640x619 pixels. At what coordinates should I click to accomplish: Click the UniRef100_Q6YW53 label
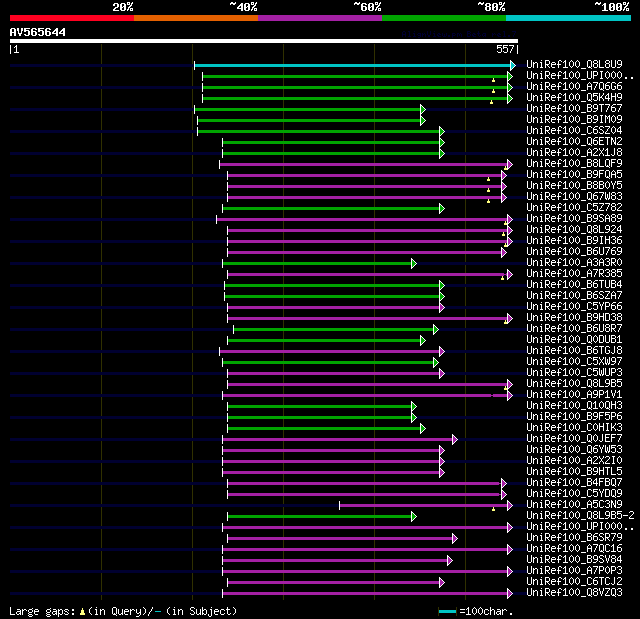pyautogui.click(x=574, y=450)
